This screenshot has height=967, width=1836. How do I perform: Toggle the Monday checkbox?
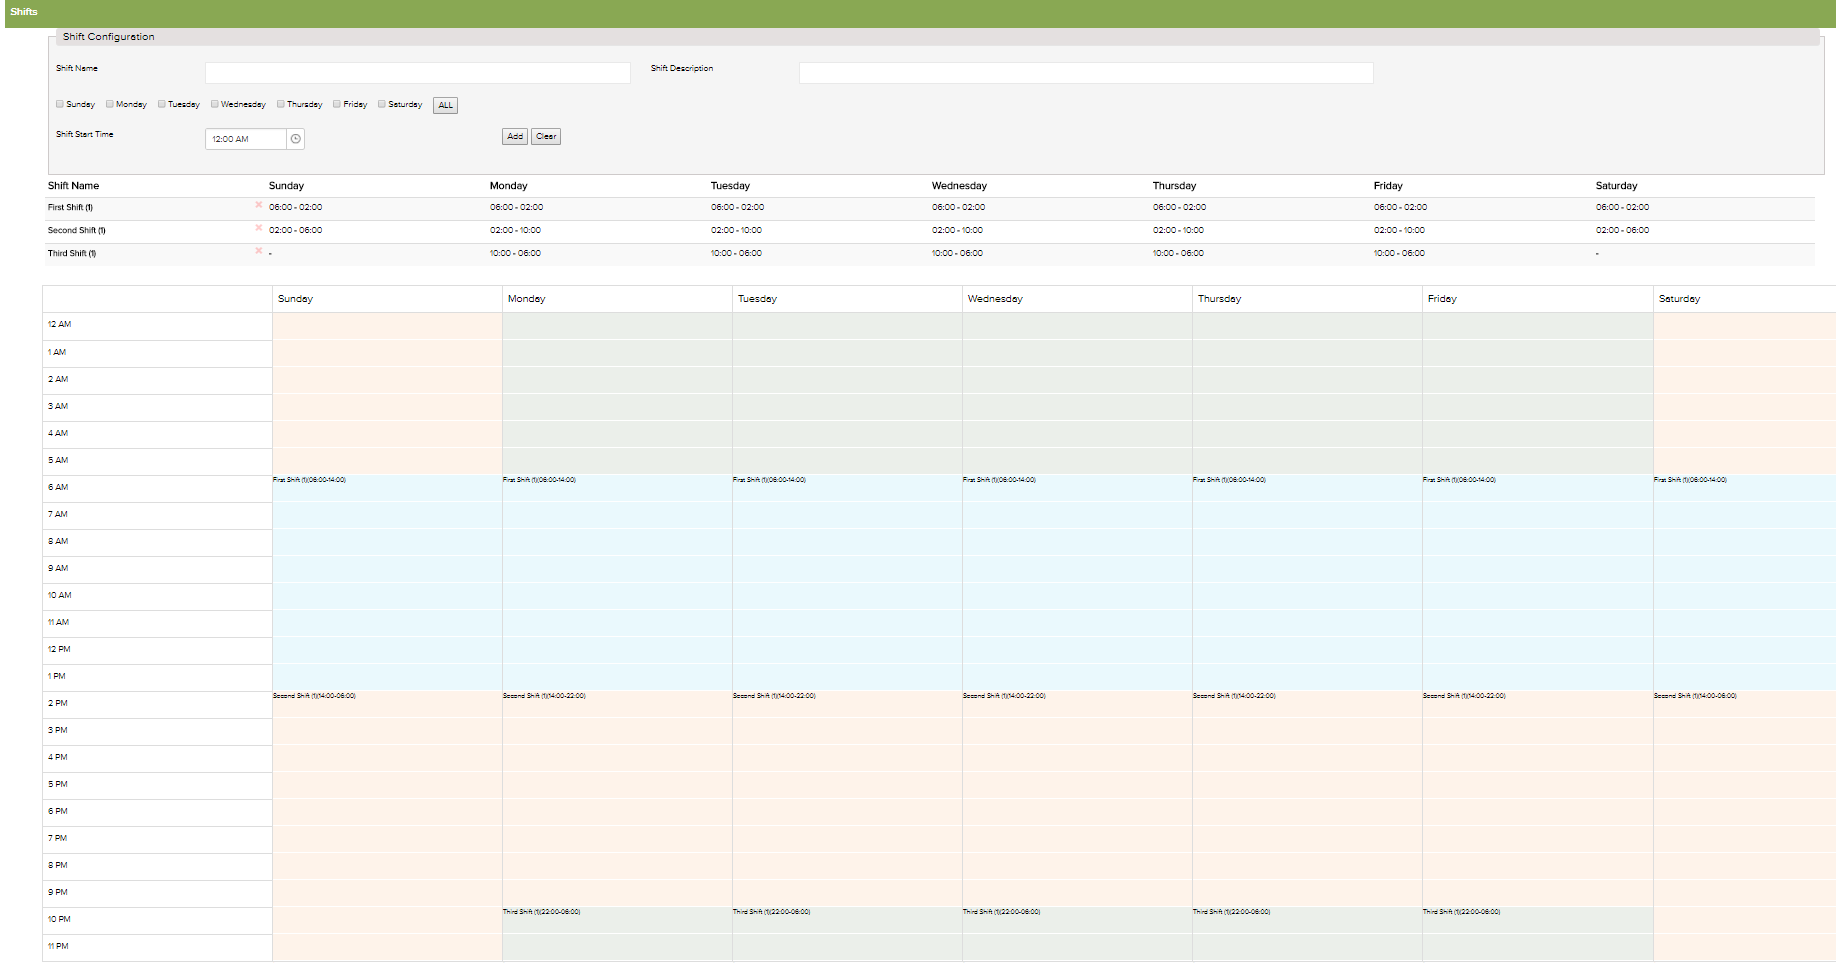(x=110, y=104)
